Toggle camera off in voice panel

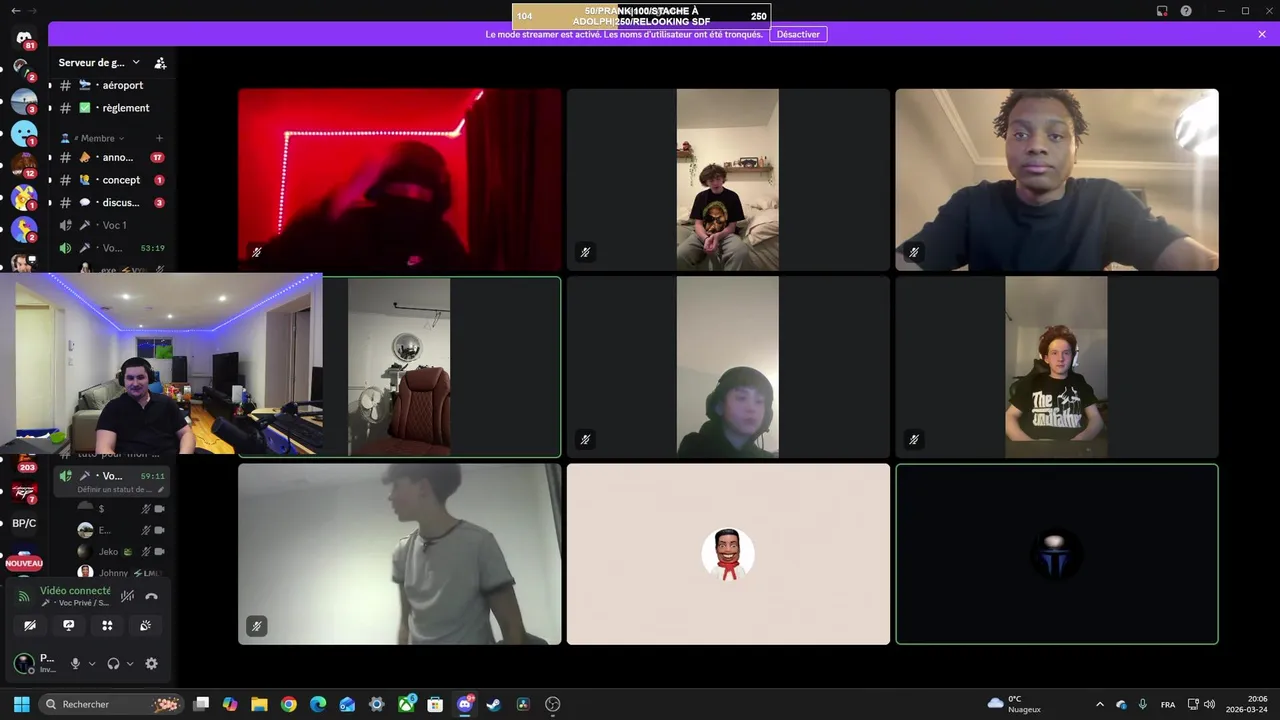[x=30, y=625]
